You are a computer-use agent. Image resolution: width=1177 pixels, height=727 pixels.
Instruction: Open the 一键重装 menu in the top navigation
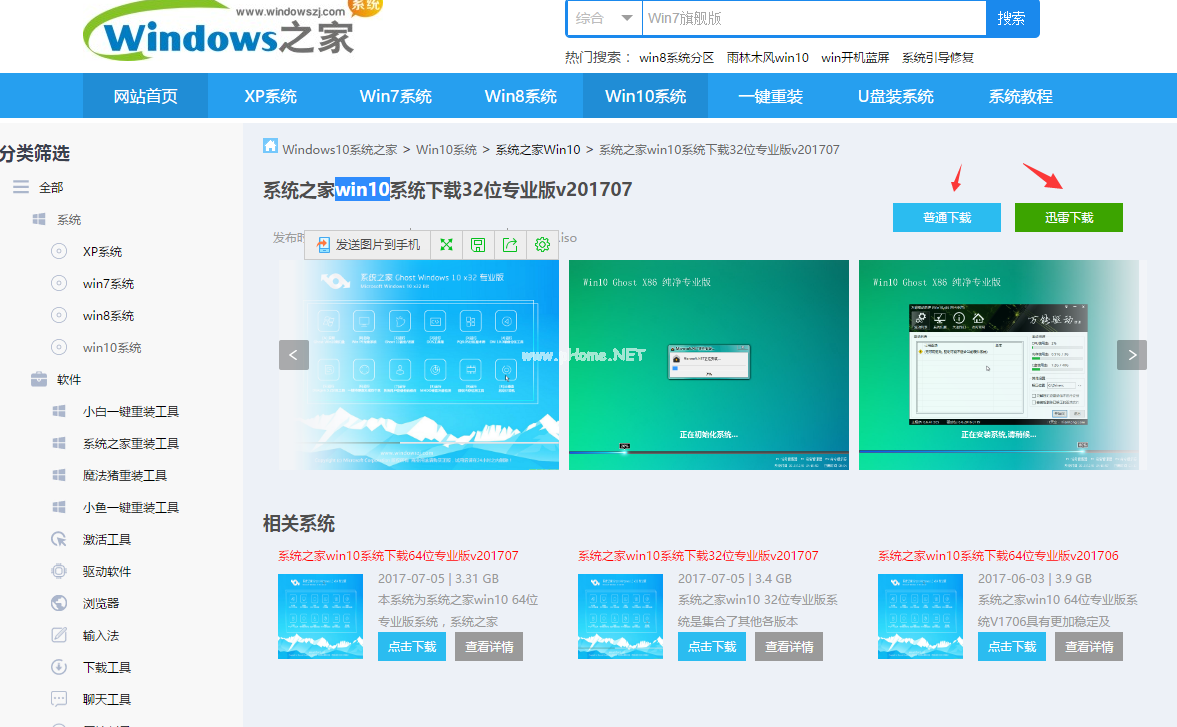click(772, 95)
